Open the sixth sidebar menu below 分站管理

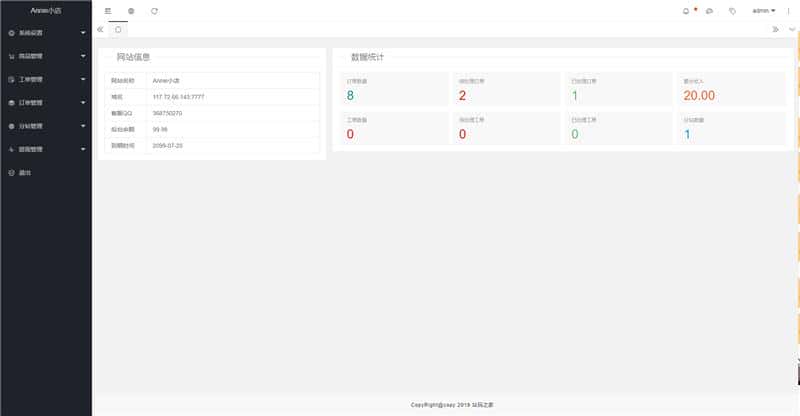pyautogui.click(x=46, y=149)
